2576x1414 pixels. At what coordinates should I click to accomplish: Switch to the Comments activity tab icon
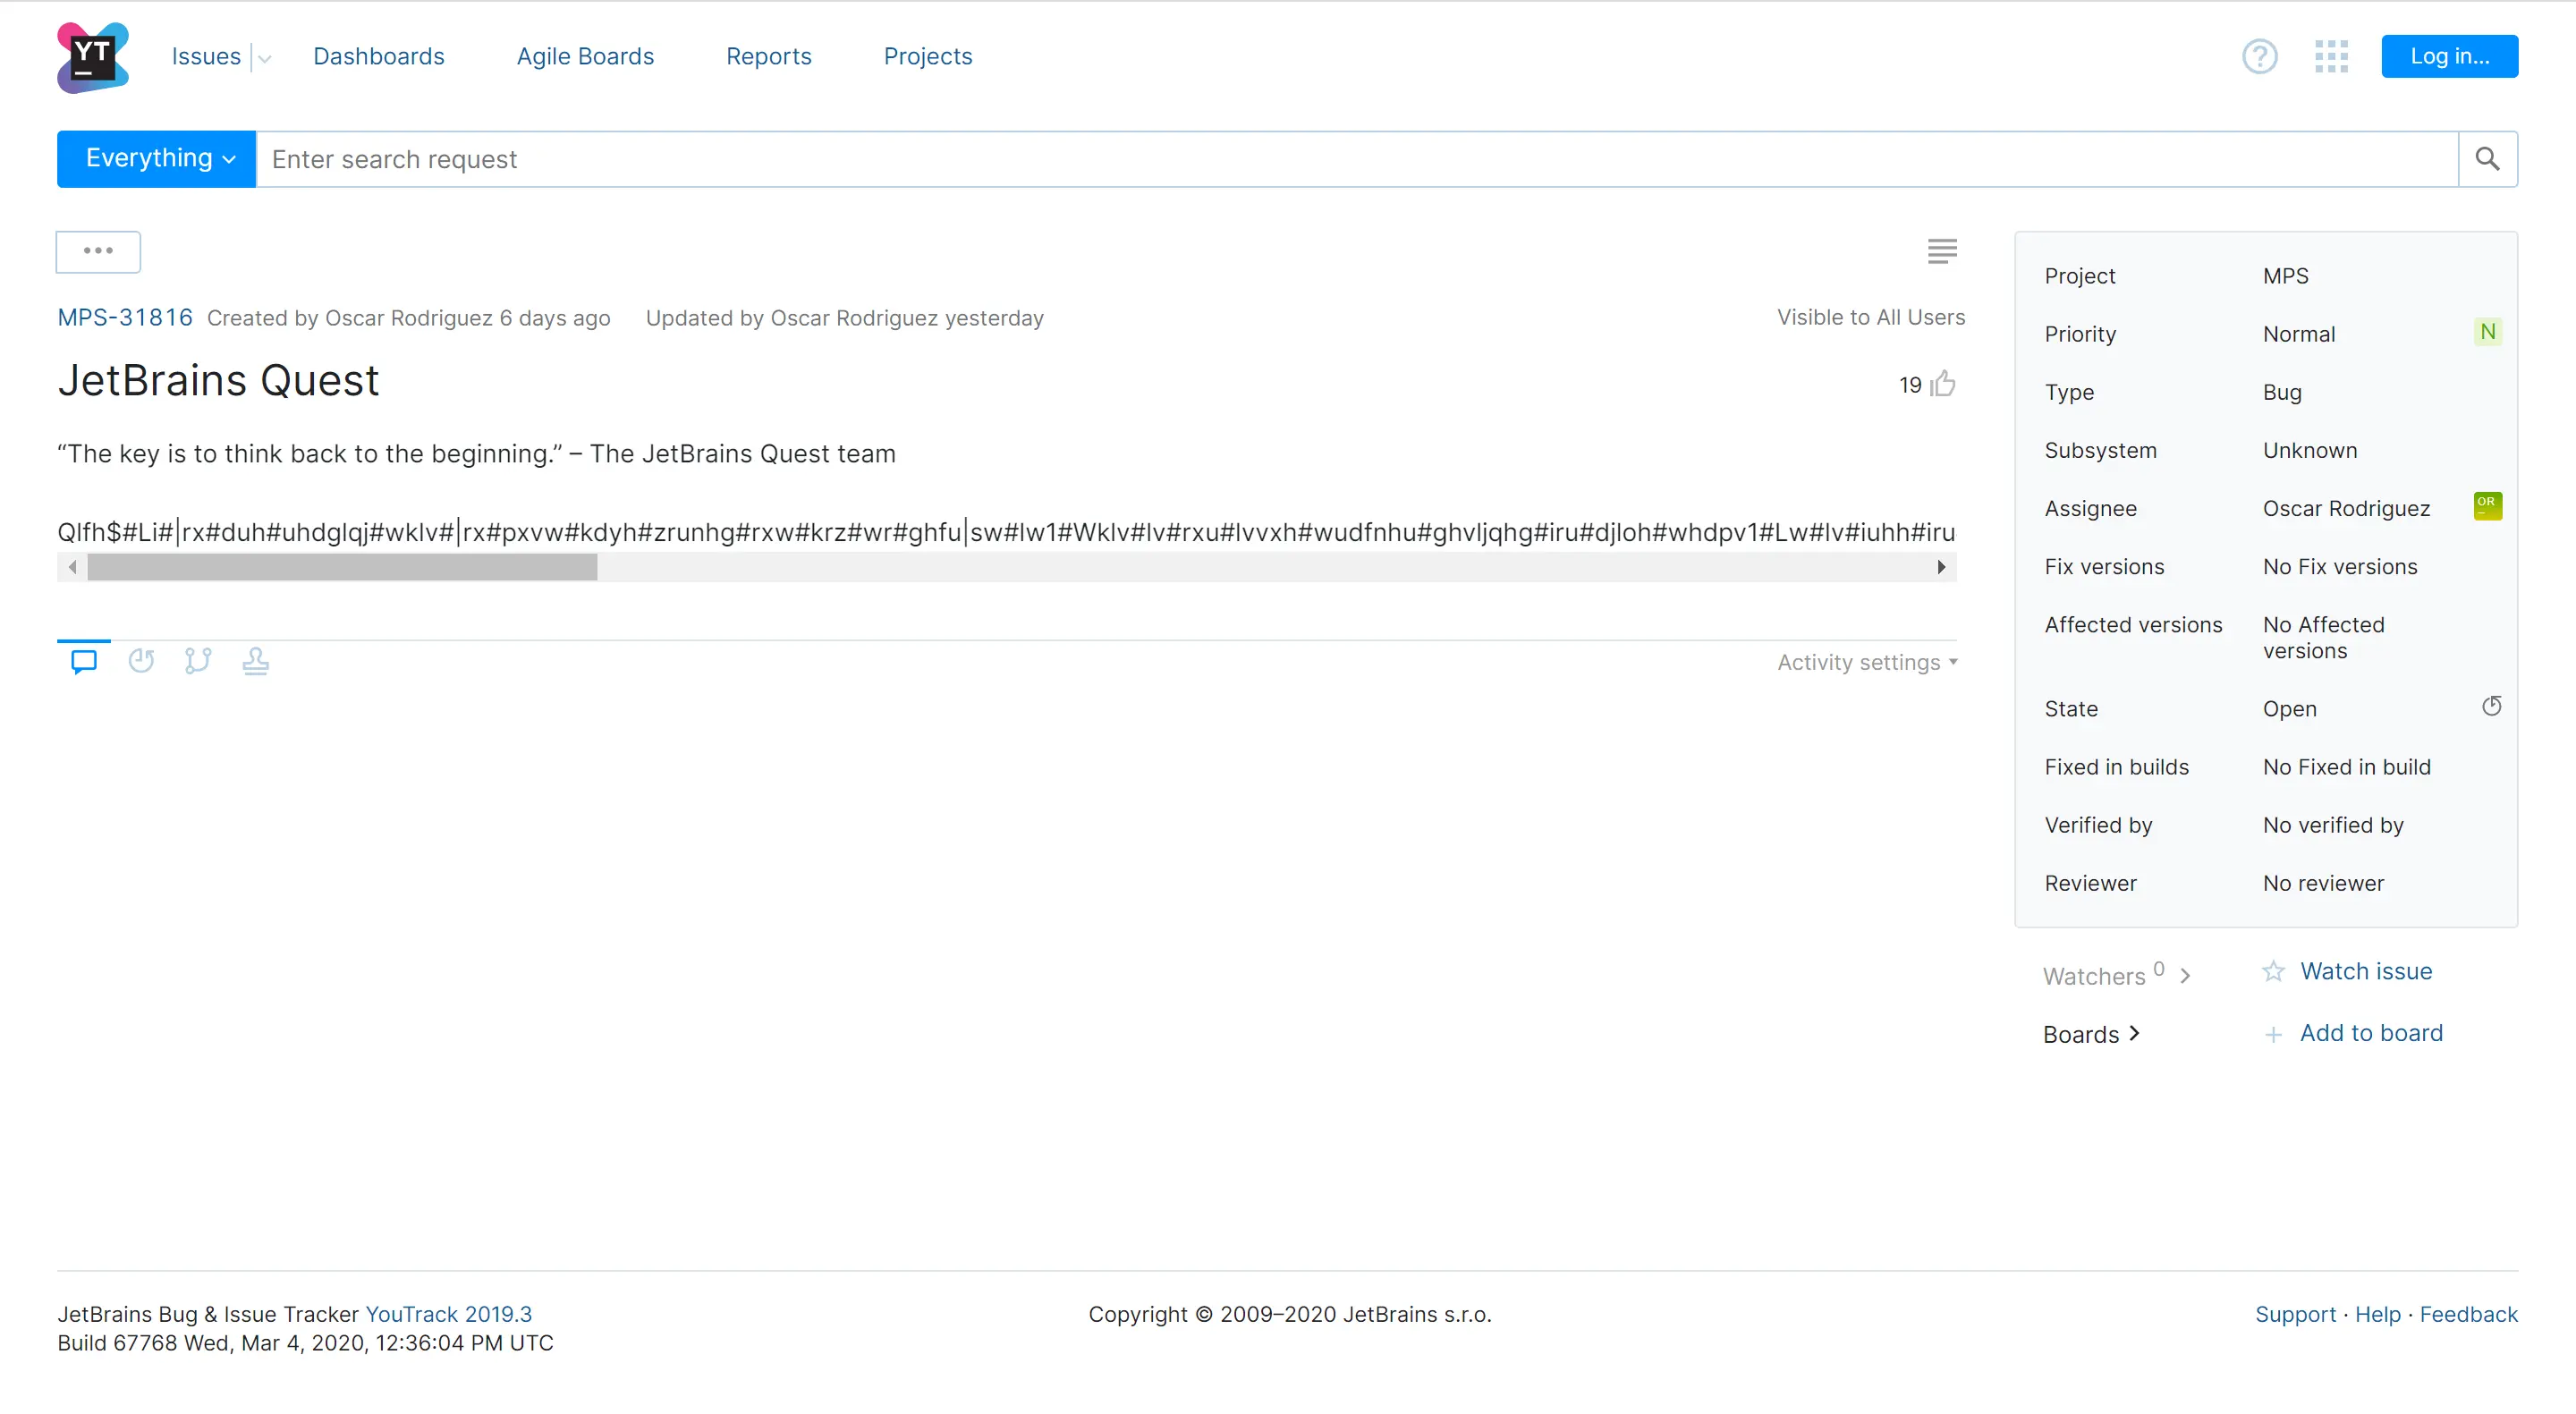click(x=84, y=661)
